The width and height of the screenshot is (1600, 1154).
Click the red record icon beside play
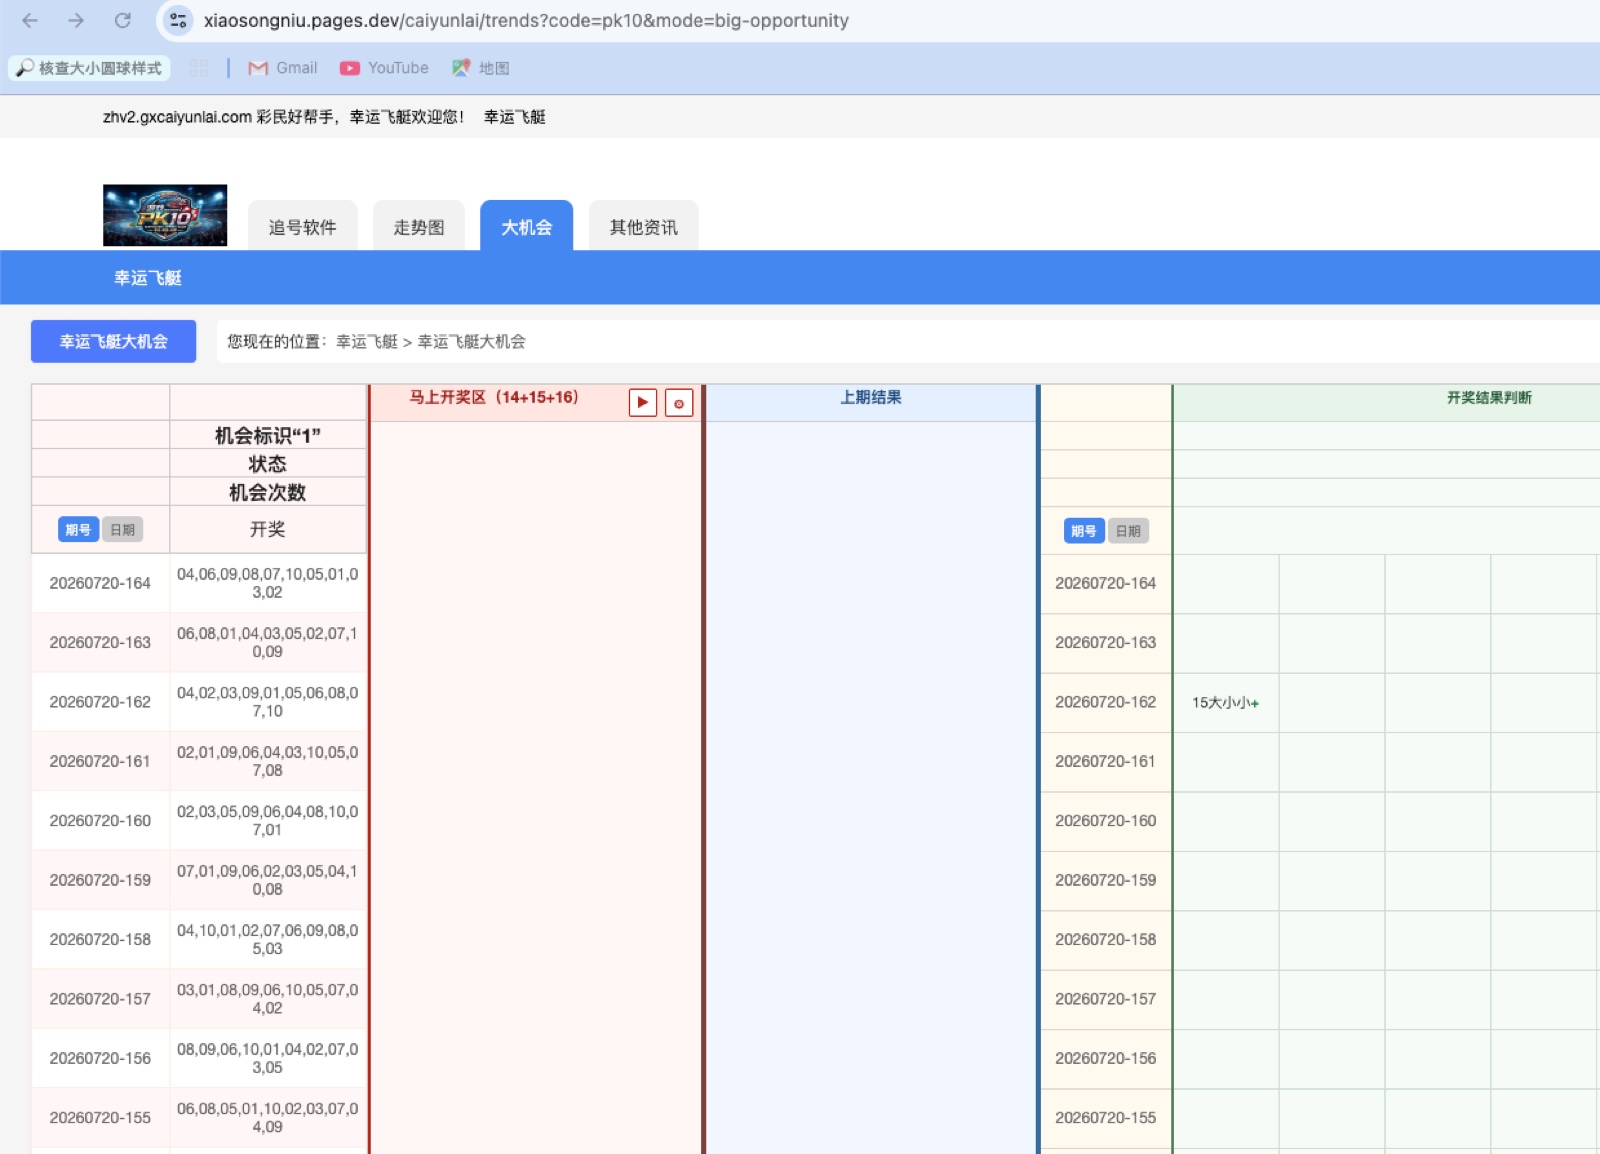pyautogui.click(x=679, y=403)
